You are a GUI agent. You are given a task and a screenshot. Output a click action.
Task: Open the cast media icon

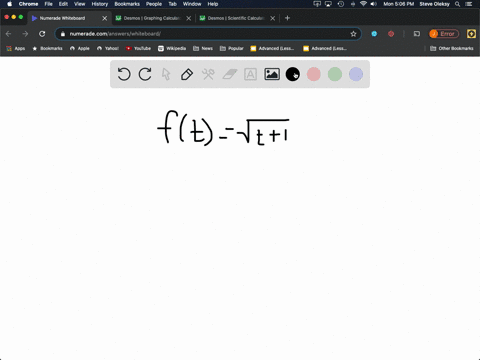pyautogui.click(x=417, y=34)
